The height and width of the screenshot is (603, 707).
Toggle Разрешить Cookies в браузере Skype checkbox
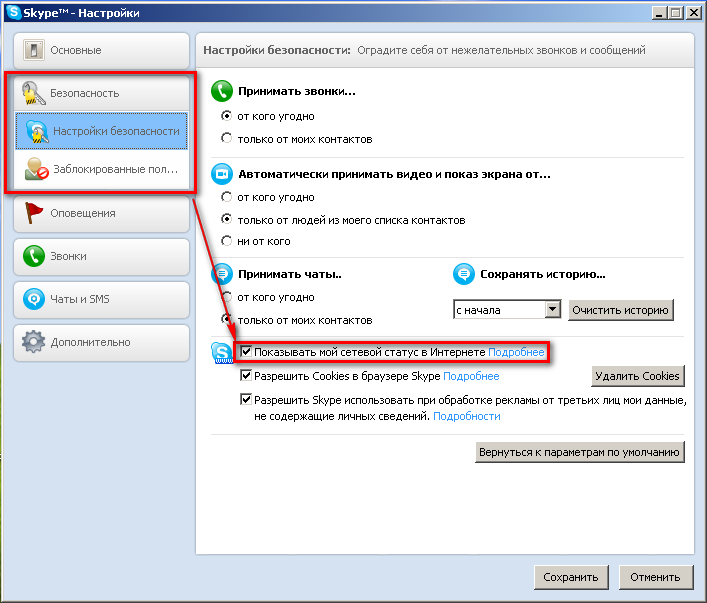tap(246, 375)
